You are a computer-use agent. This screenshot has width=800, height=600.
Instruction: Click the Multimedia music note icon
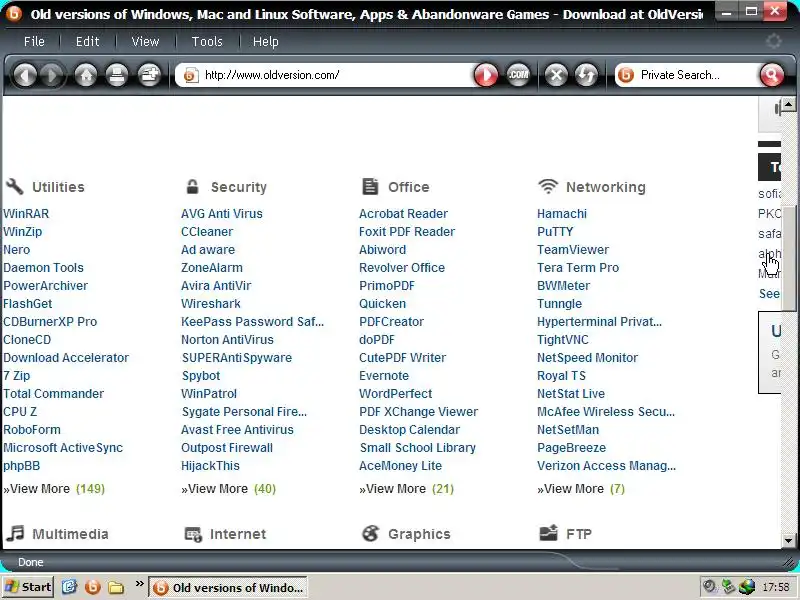(x=15, y=534)
